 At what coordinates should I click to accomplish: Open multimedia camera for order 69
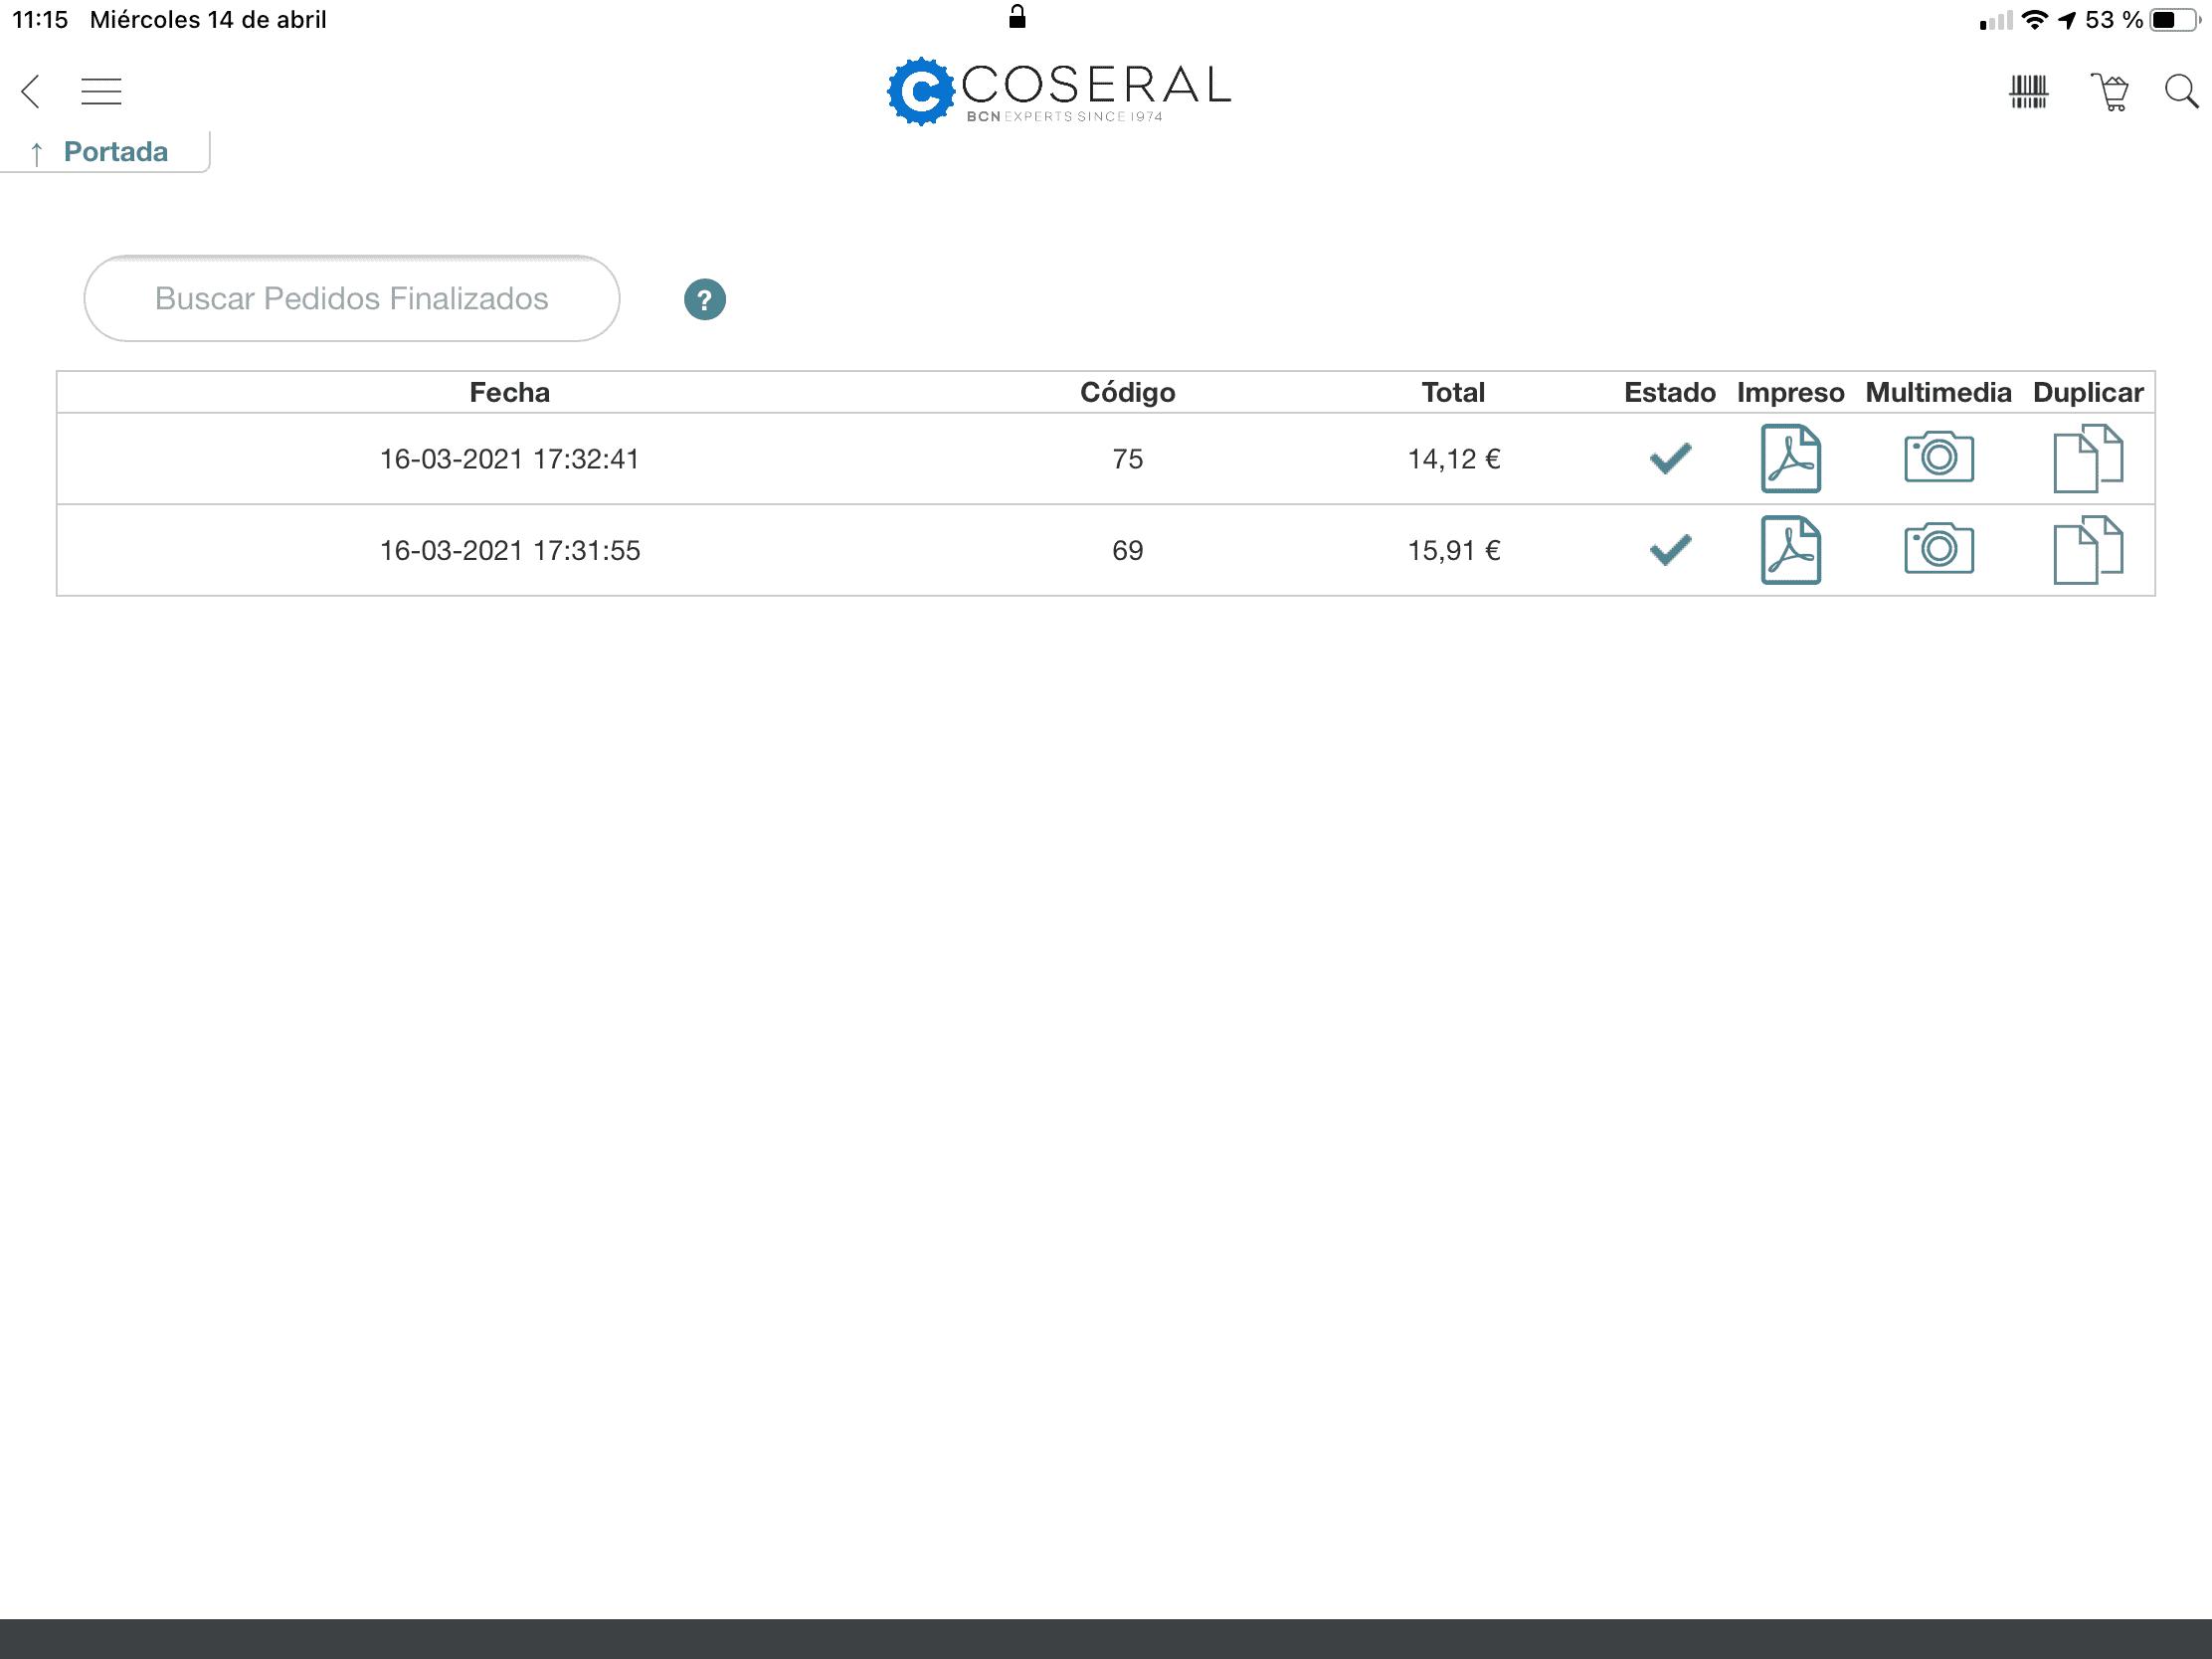pyautogui.click(x=1938, y=548)
